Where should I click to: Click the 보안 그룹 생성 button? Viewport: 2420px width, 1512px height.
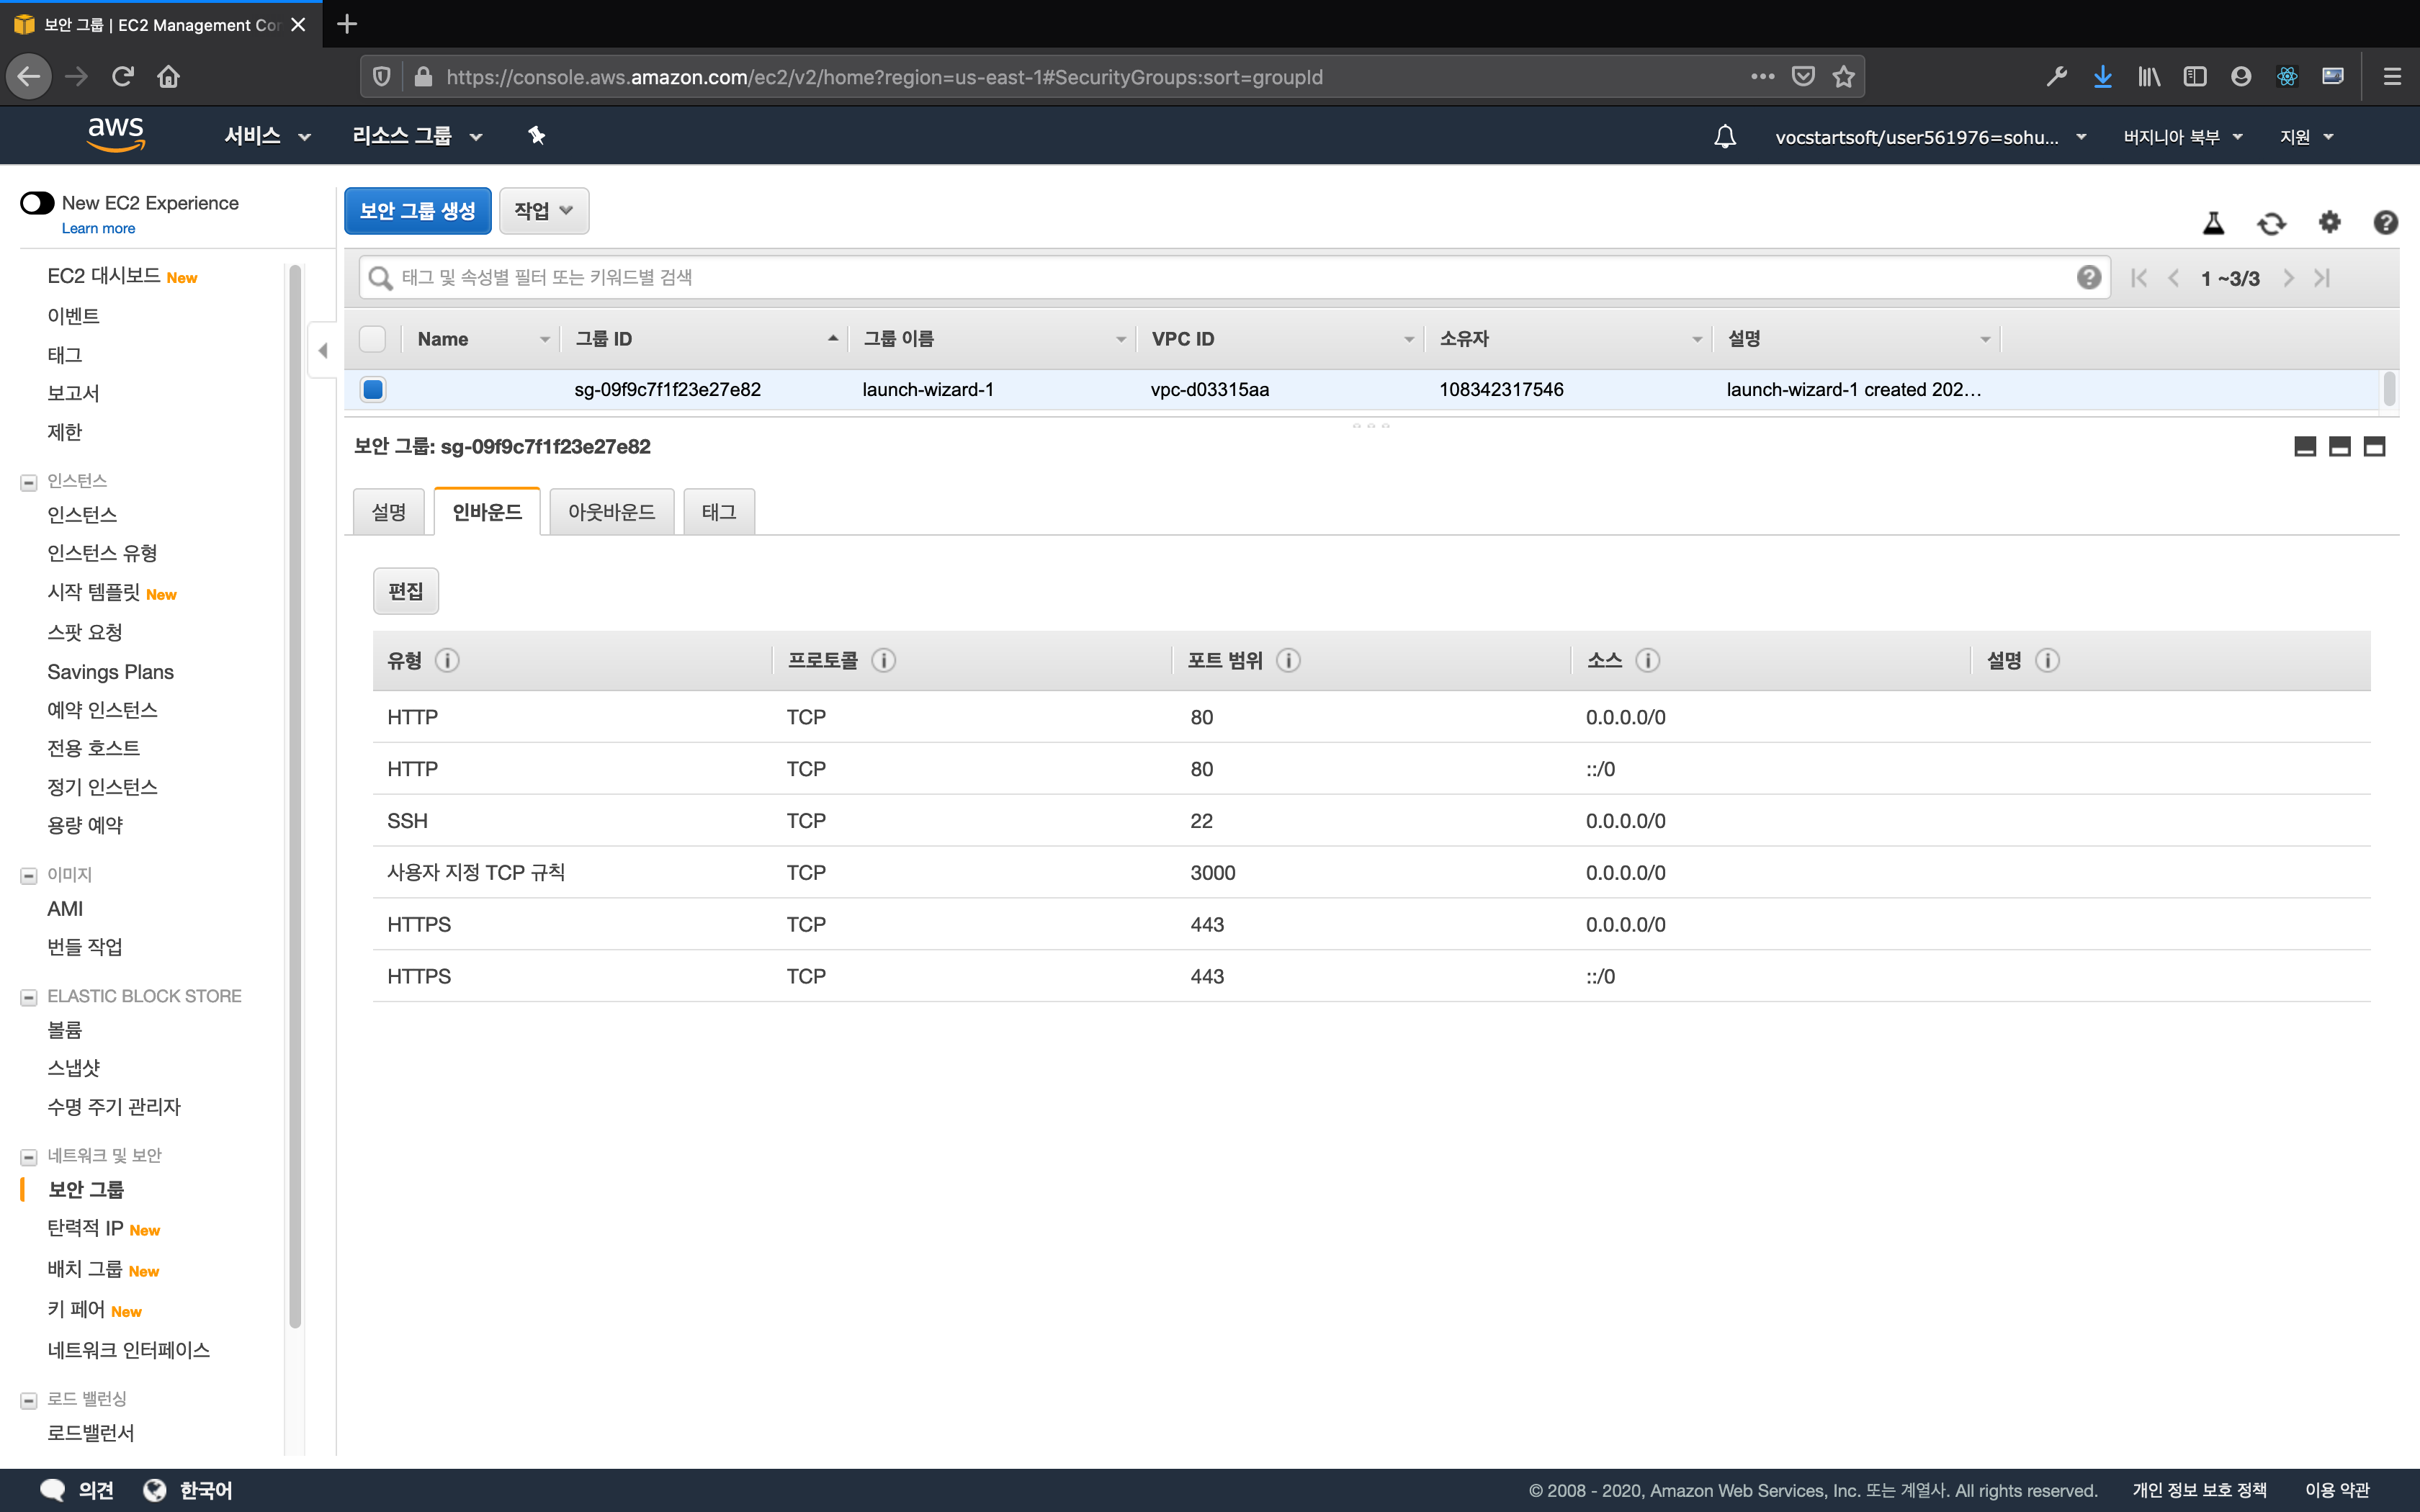(x=417, y=211)
